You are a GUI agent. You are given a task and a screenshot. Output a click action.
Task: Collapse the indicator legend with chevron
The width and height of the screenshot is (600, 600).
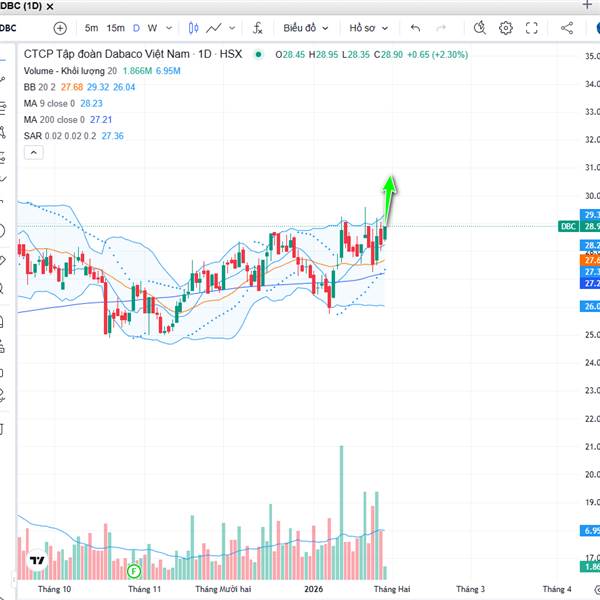pyautogui.click(x=34, y=153)
